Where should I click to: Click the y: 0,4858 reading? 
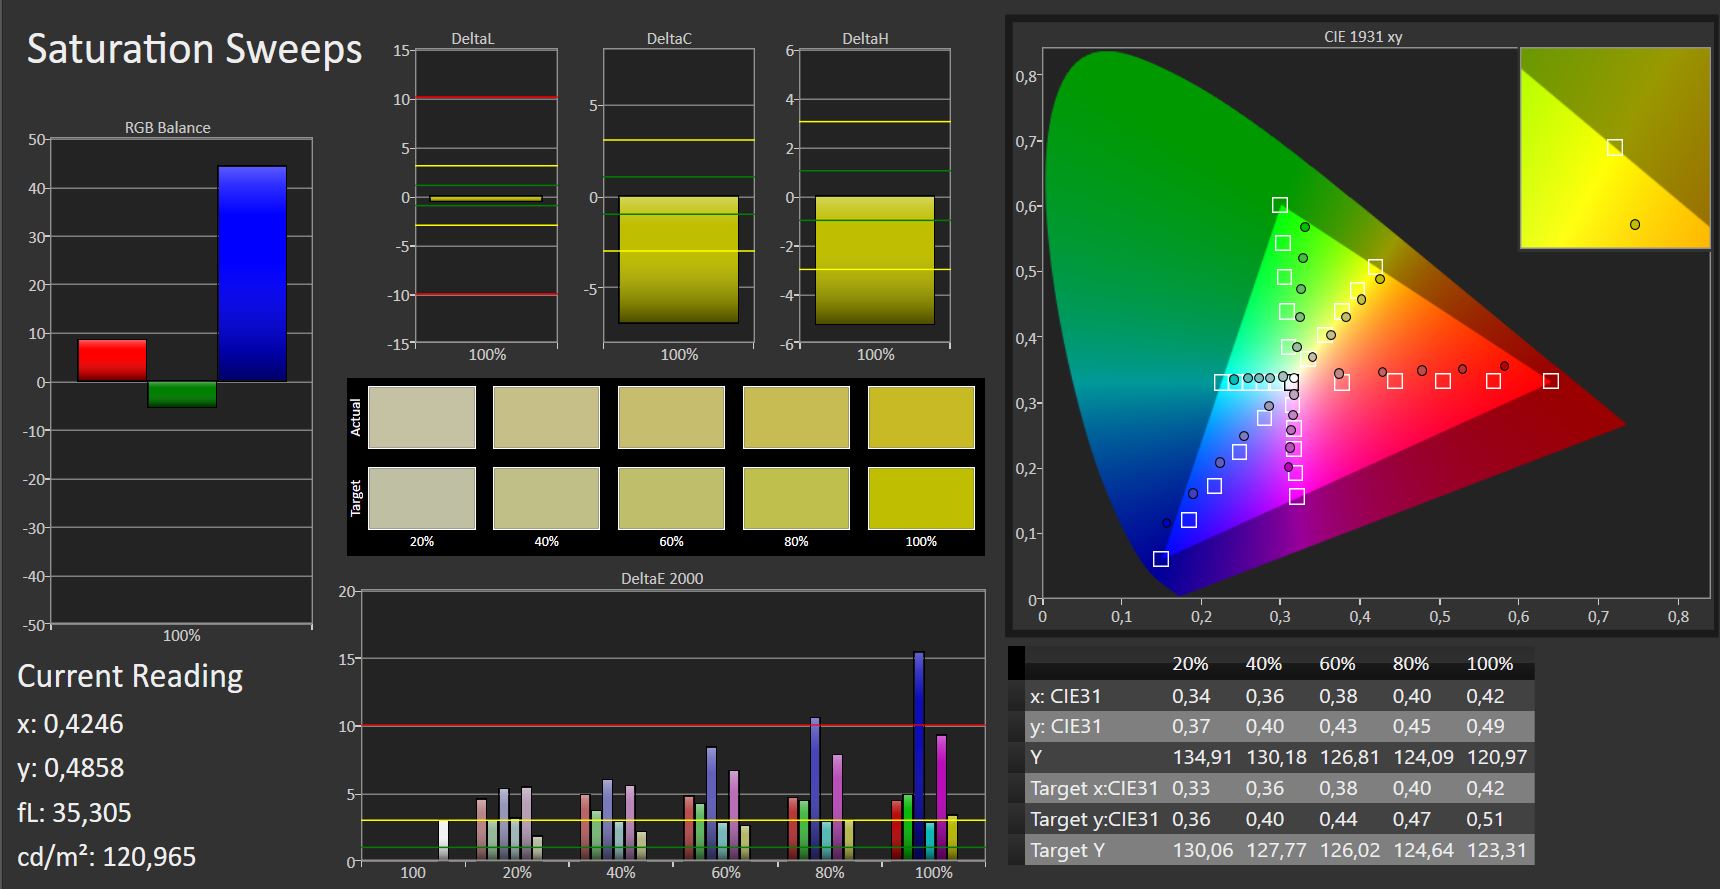pyautogui.click(x=71, y=768)
